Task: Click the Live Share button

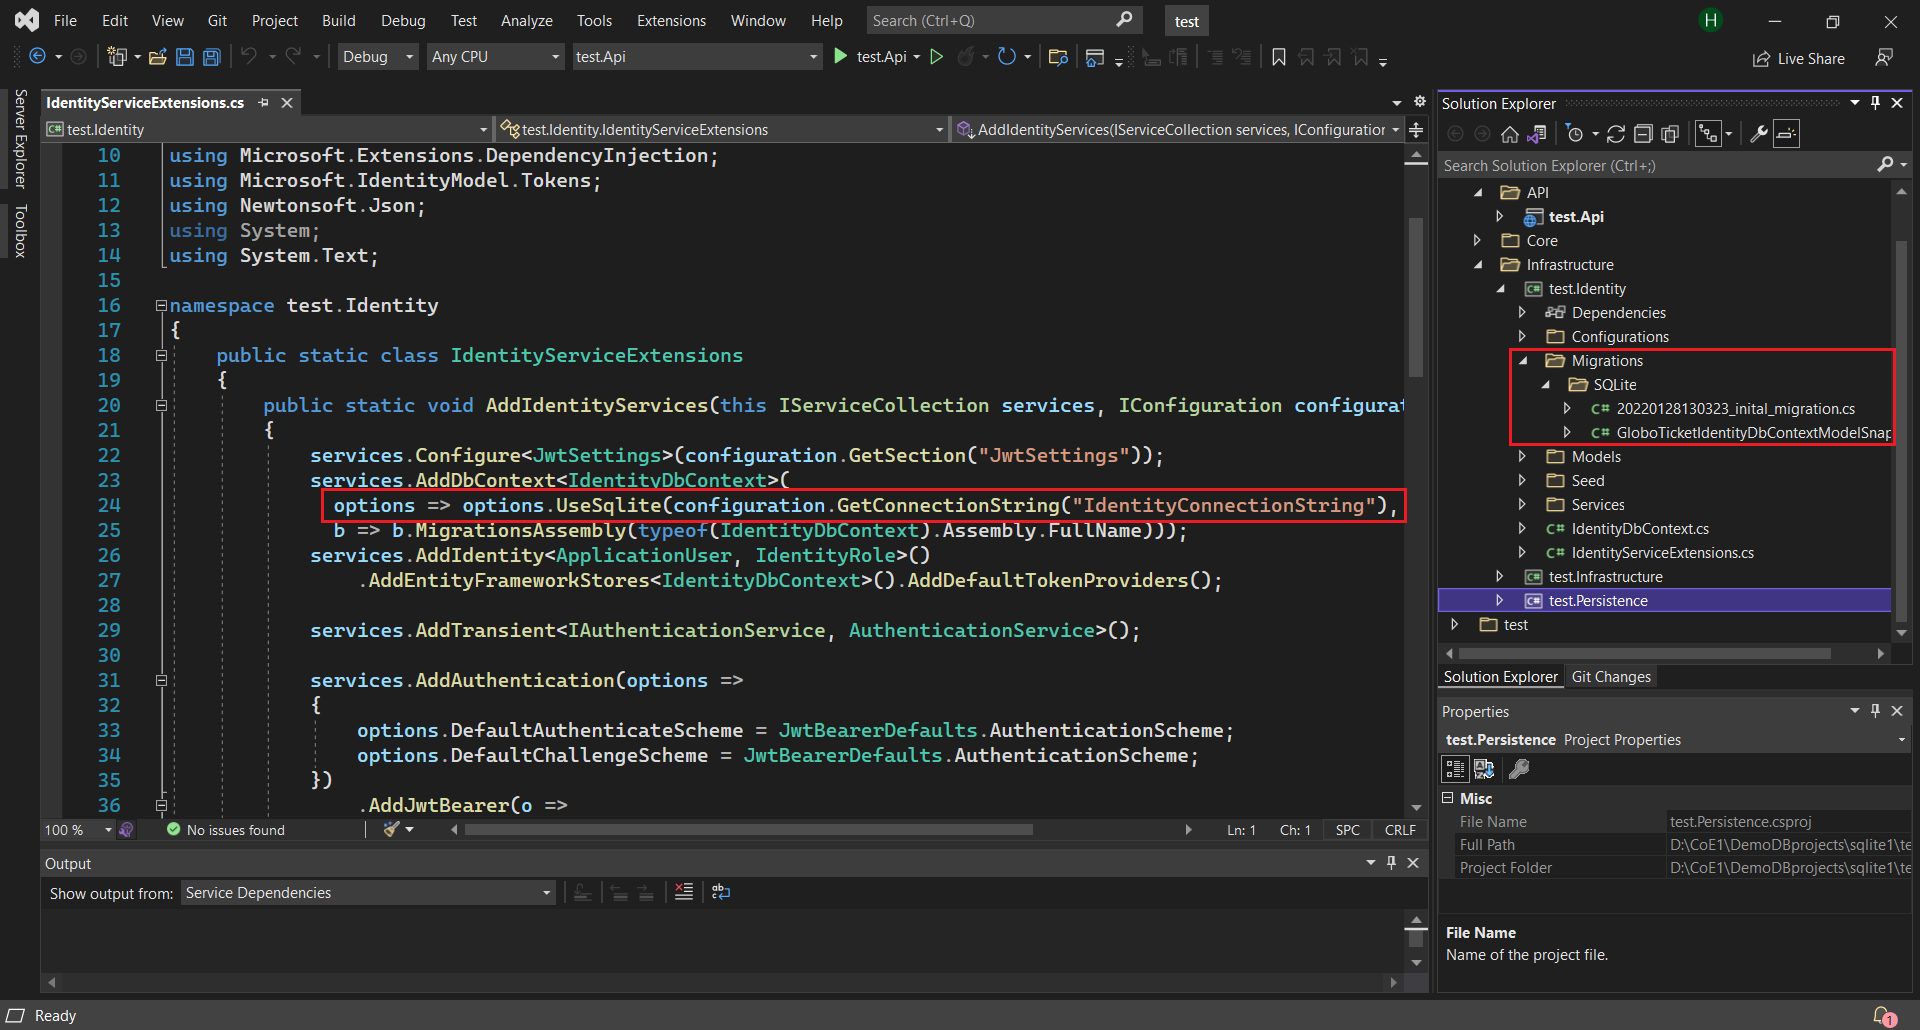Action: [1798, 59]
